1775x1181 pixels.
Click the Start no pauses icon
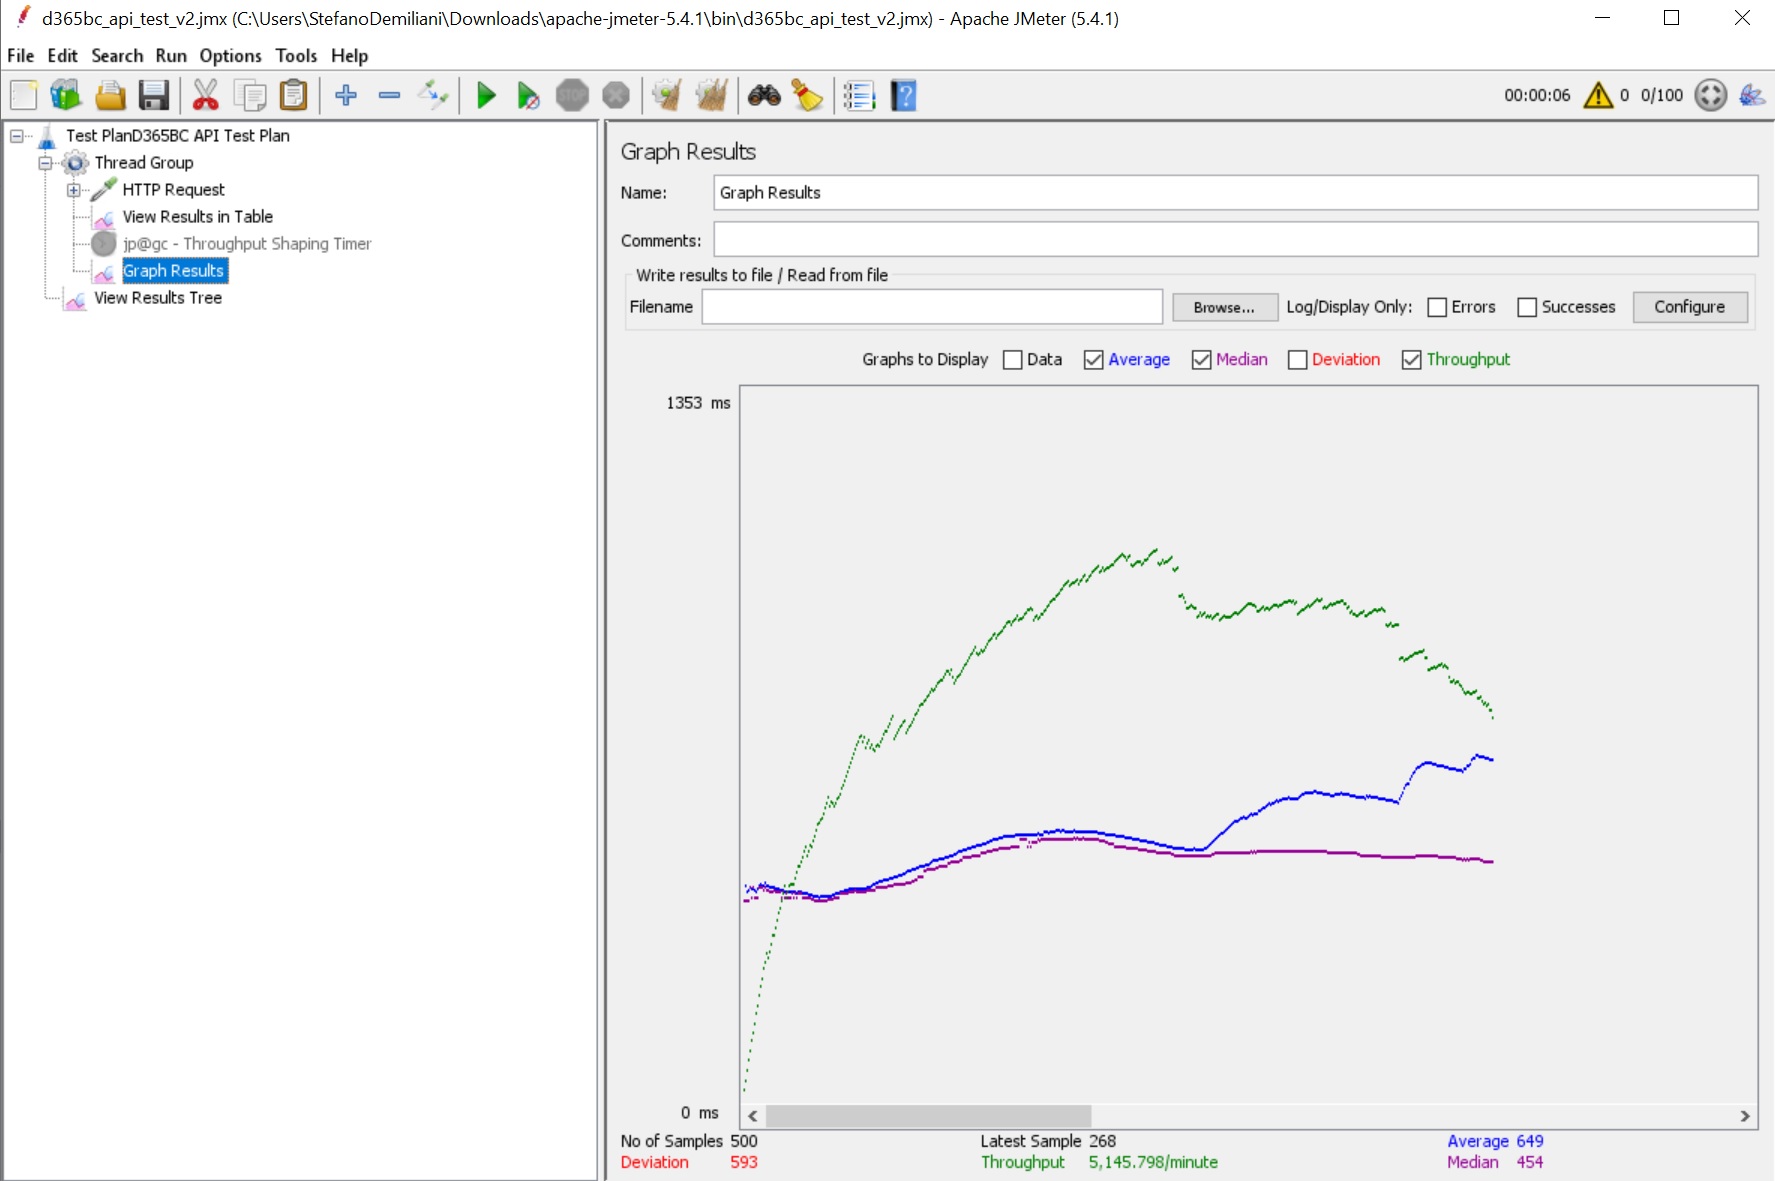pos(528,96)
